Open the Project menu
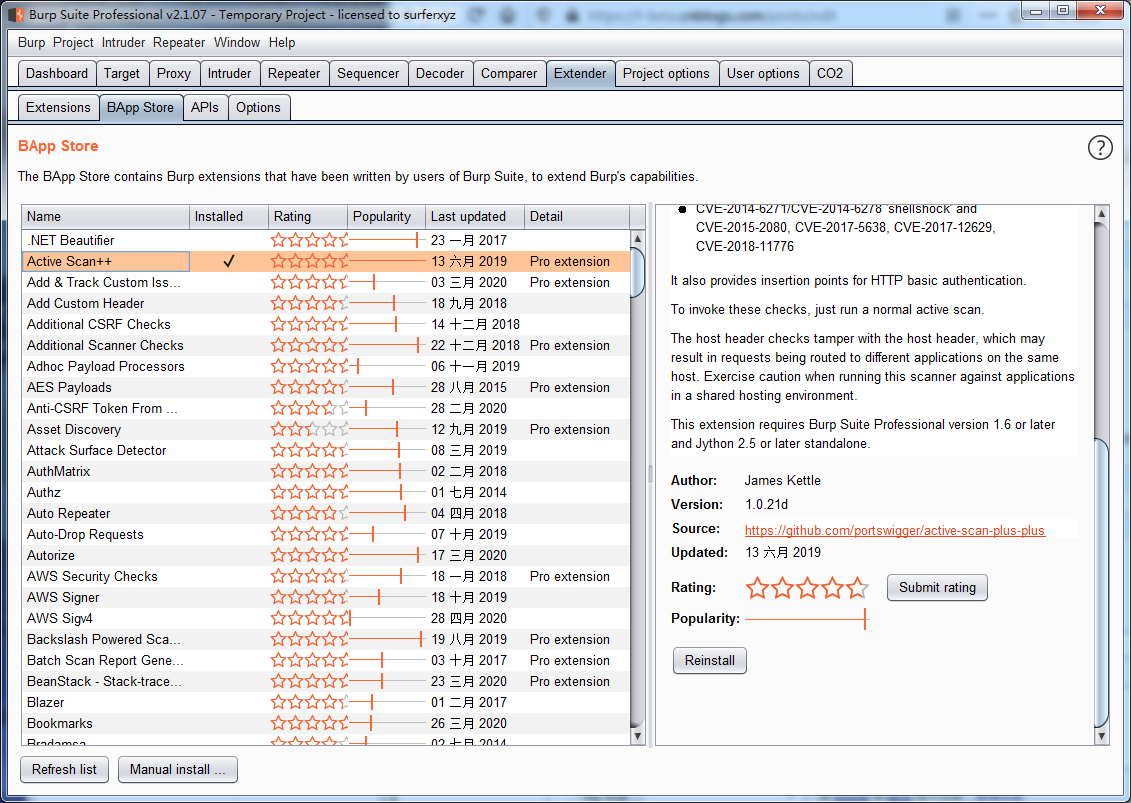This screenshot has height=803, width=1131. coord(73,43)
